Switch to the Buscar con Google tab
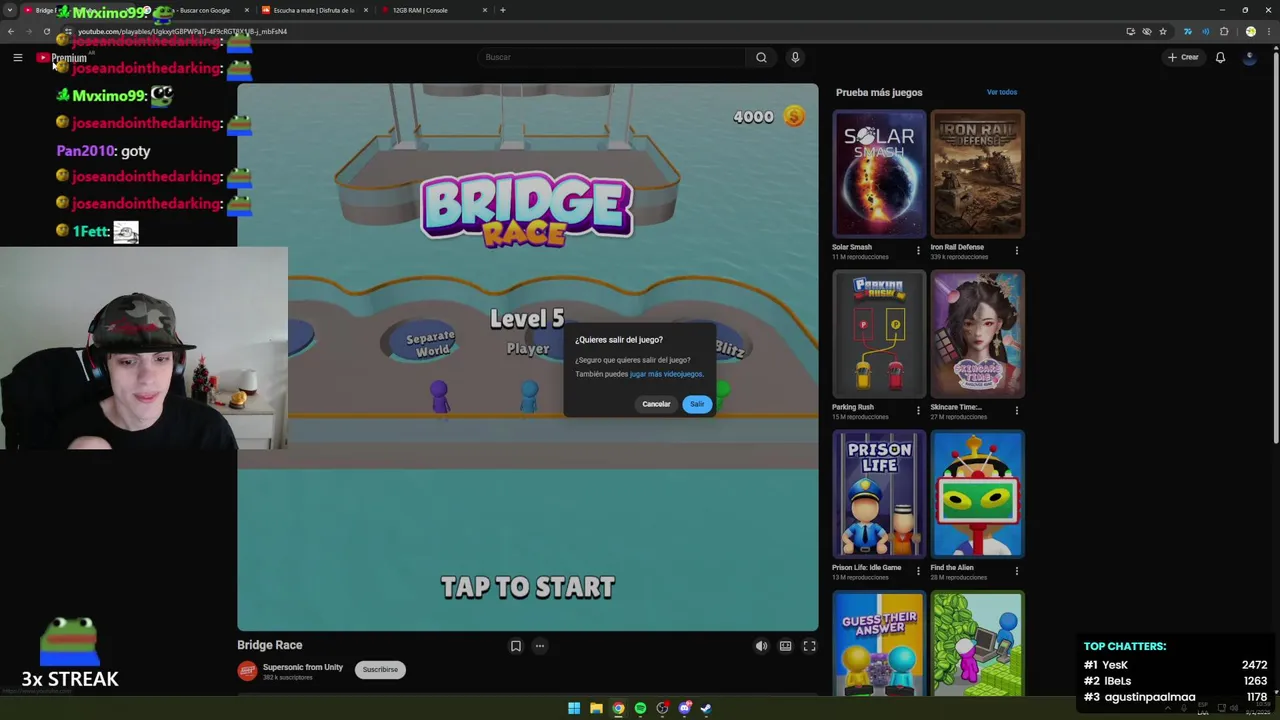Image resolution: width=1280 pixels, height=720 pixels. pyautogui.click(x=198, y=10)
